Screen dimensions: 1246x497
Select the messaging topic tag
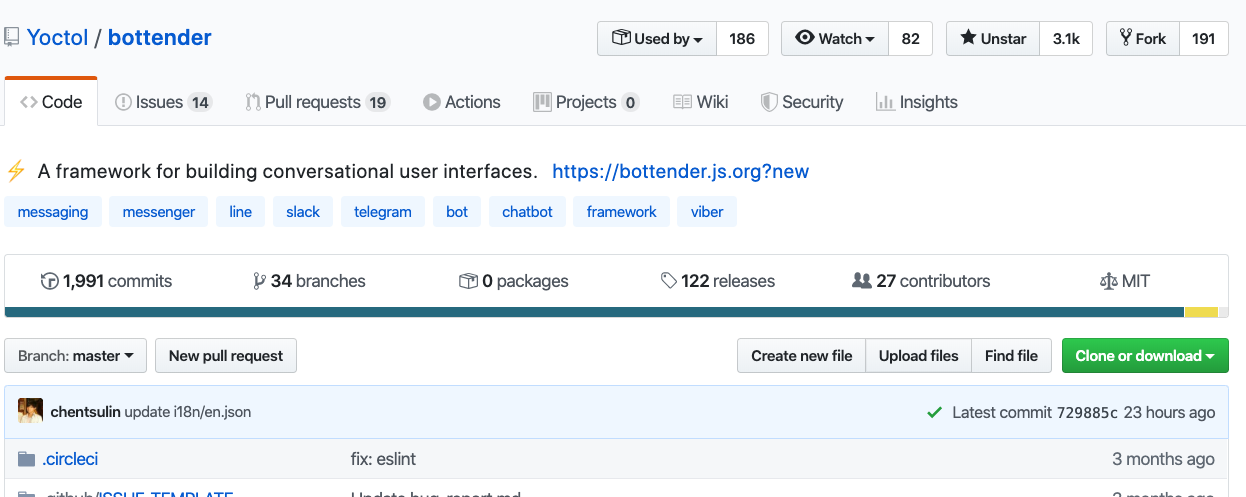(53, 212)
